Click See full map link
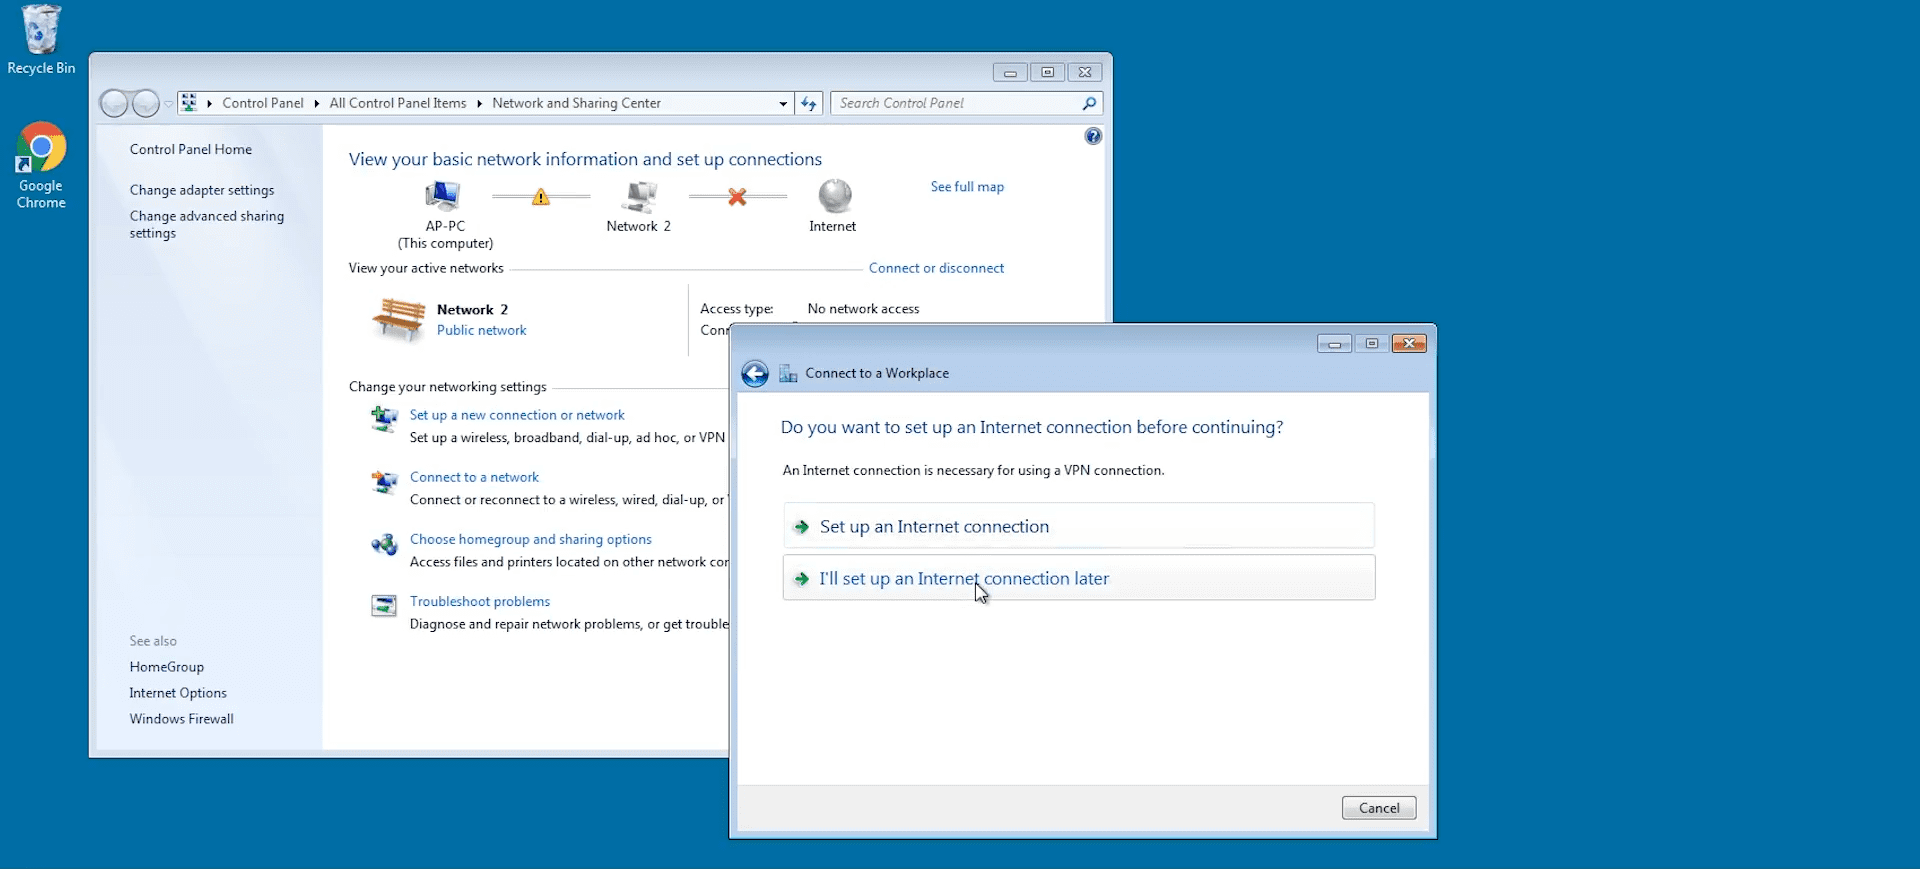Screen dimensions: 1920x869 pyautogui.click(x=967, y=187)
